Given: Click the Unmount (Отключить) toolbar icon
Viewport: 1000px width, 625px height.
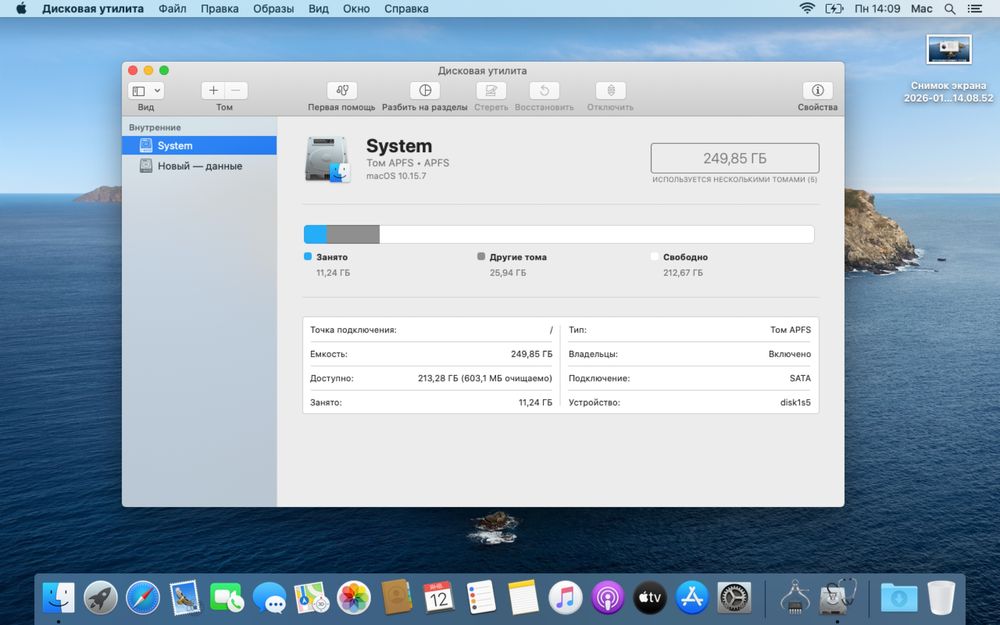Looking at the screenshot, I should [610, 91].
